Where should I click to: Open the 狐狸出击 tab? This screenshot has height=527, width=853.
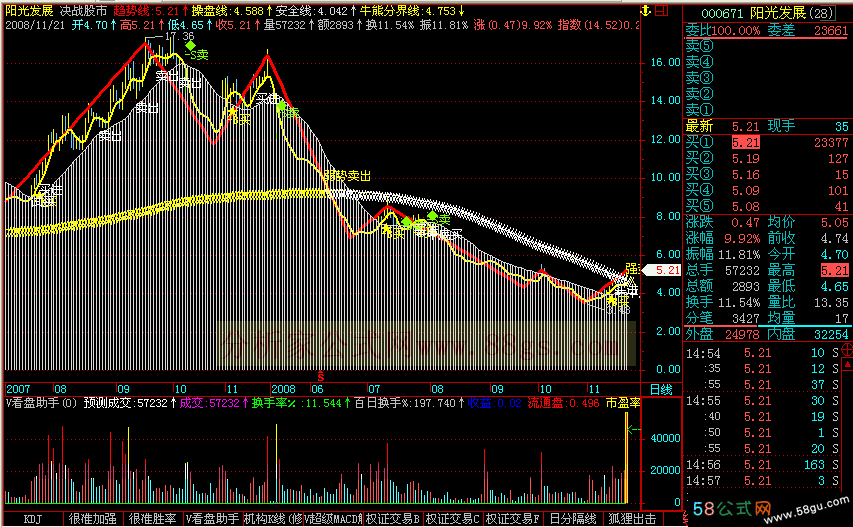pos(632,519)
